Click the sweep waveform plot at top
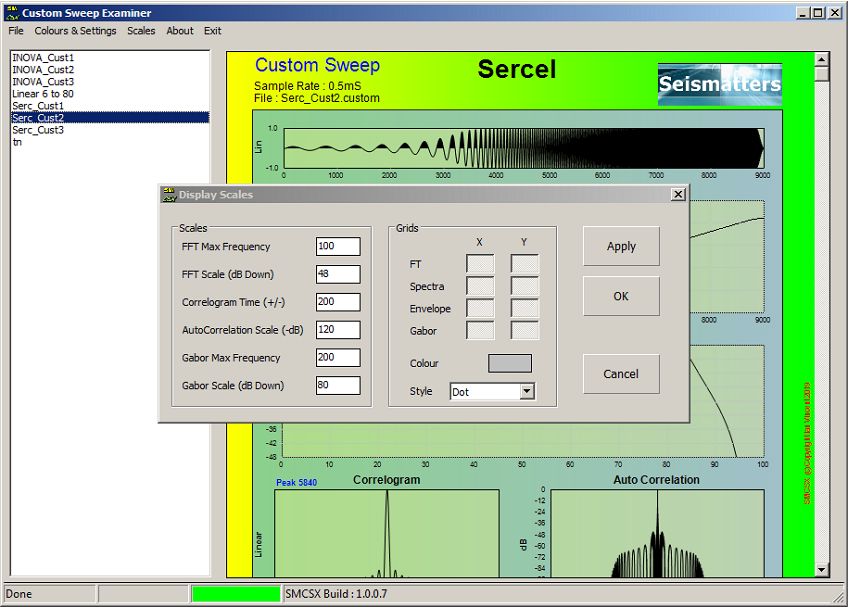The image size is (848, 607). pyautogui.click(x=524, y=148)
